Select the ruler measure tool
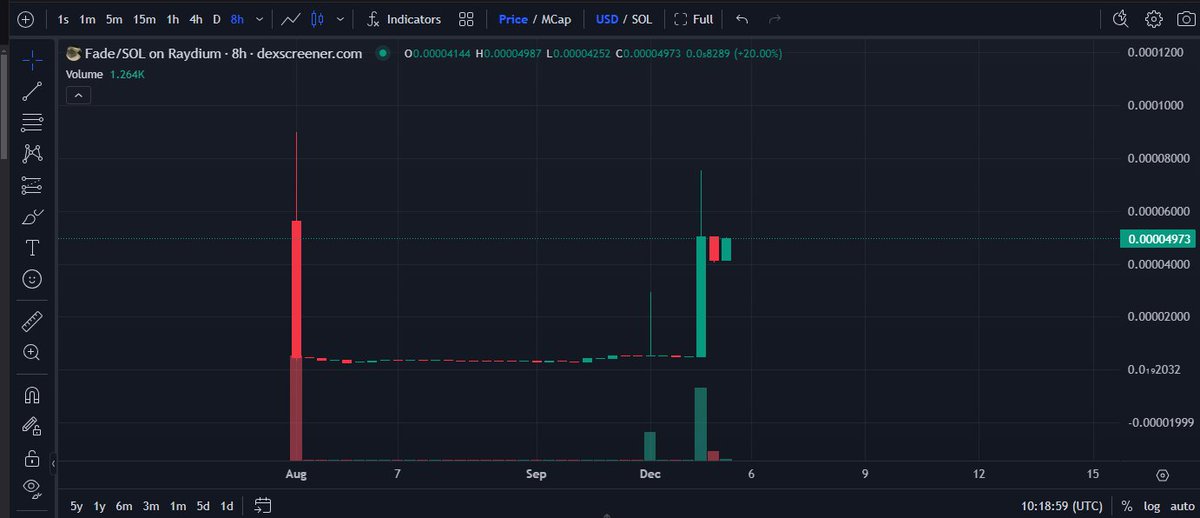 (x=31, y=321)
